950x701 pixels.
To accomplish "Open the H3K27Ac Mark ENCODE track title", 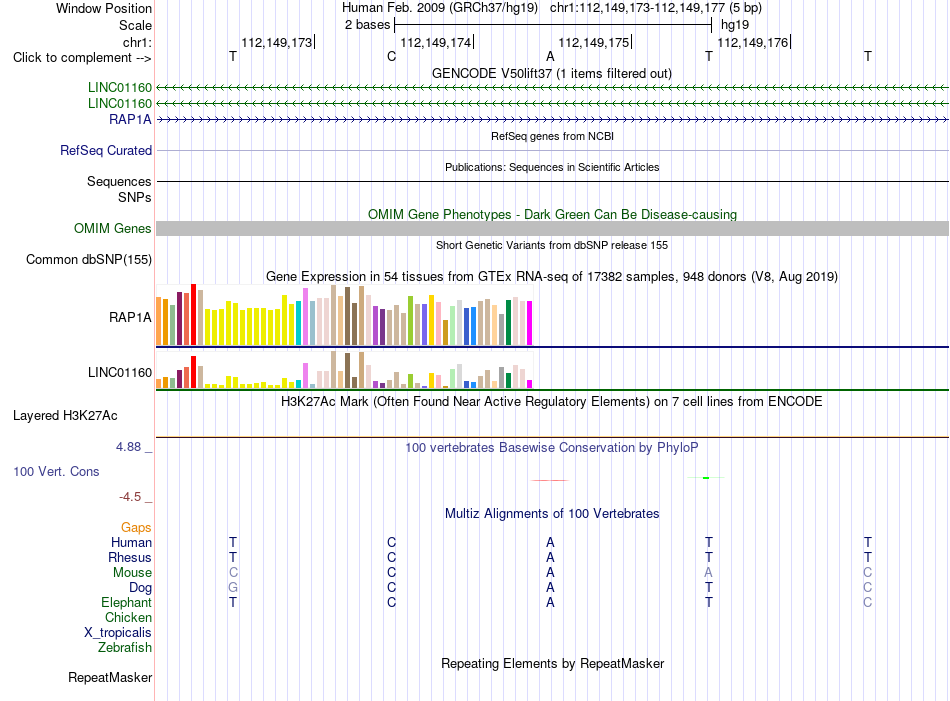I will [552, 402].
